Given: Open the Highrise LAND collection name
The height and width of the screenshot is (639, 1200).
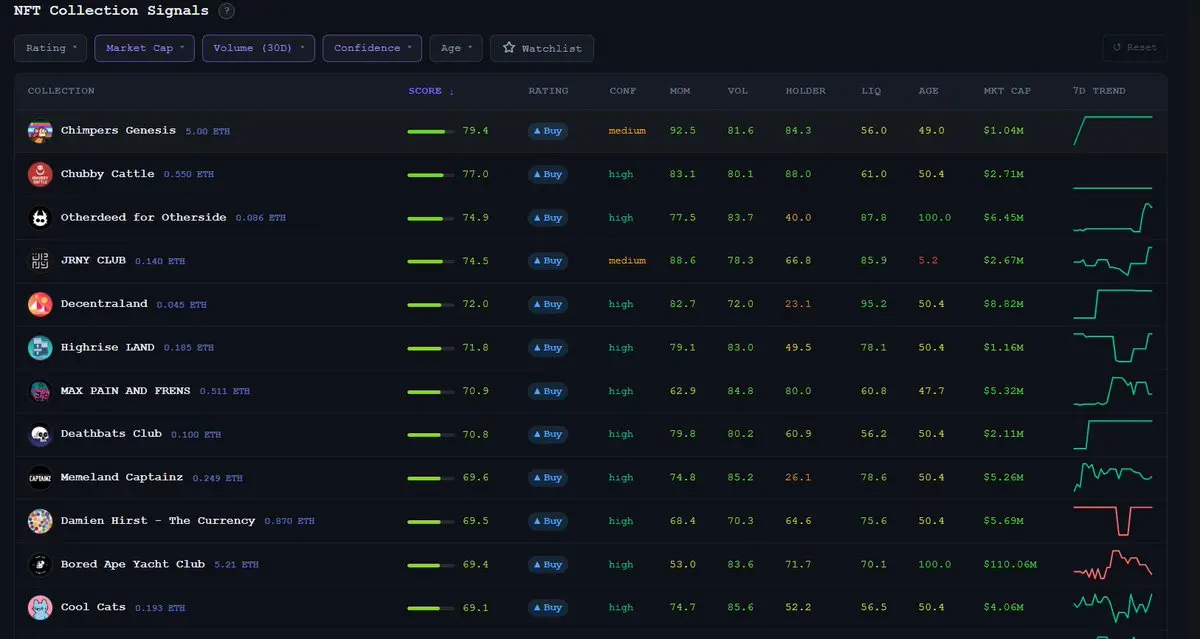Looking at the screenshot, I should pos(107,347).
